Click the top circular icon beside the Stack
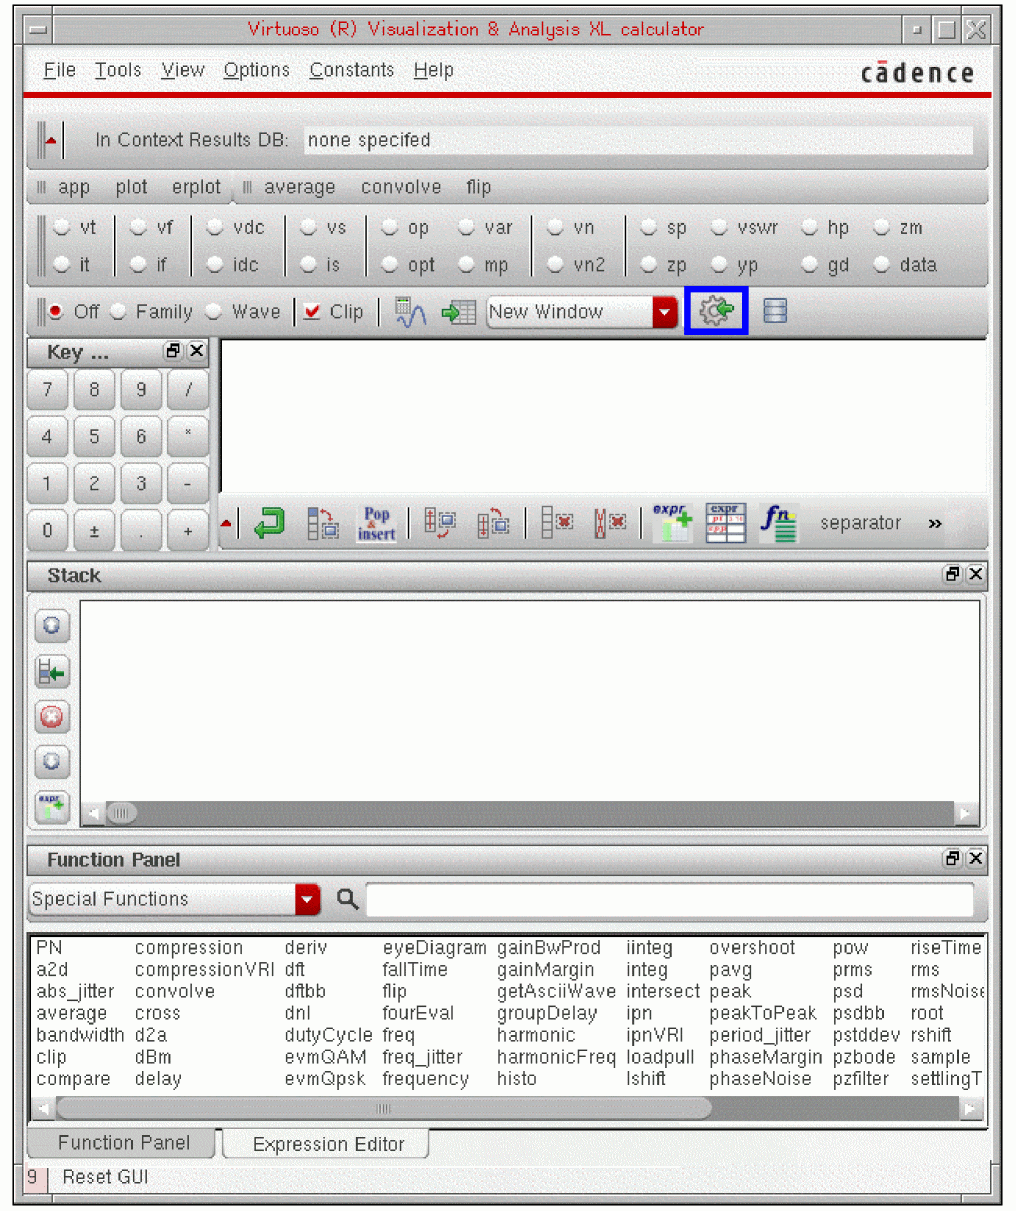 pyautogui.click(x=52, y=626)
